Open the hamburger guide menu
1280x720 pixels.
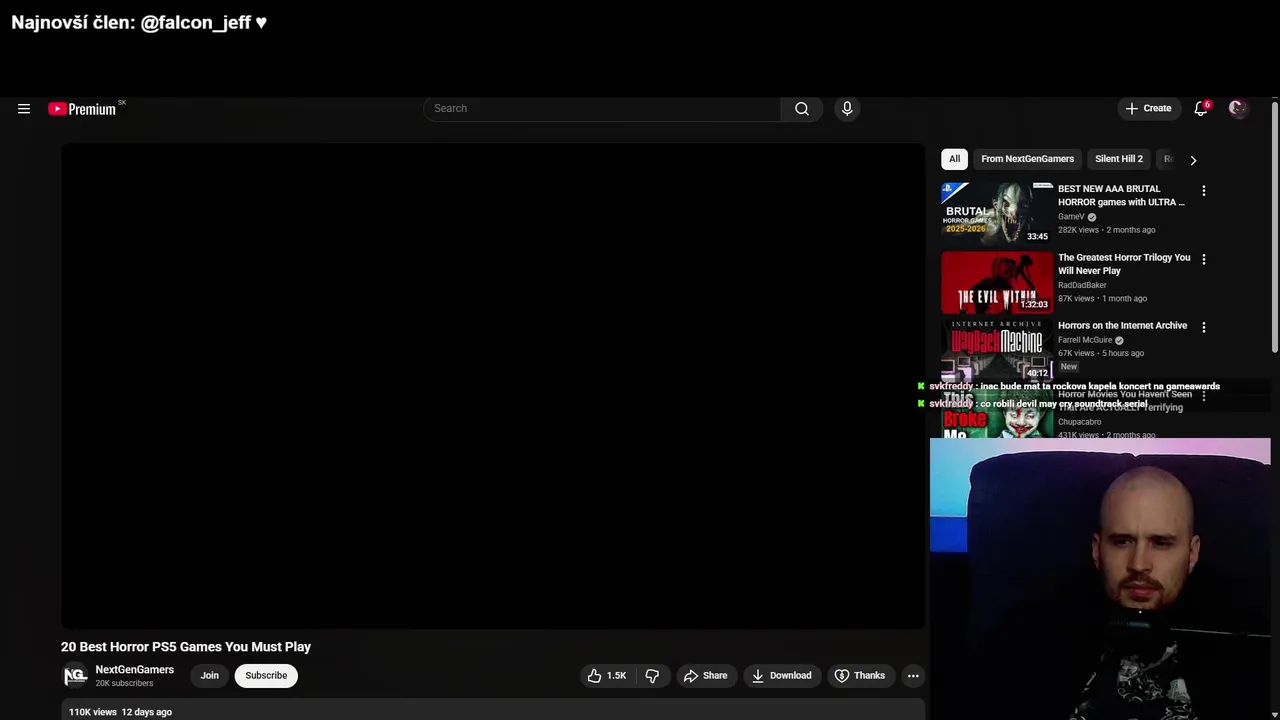coord(24,109)
